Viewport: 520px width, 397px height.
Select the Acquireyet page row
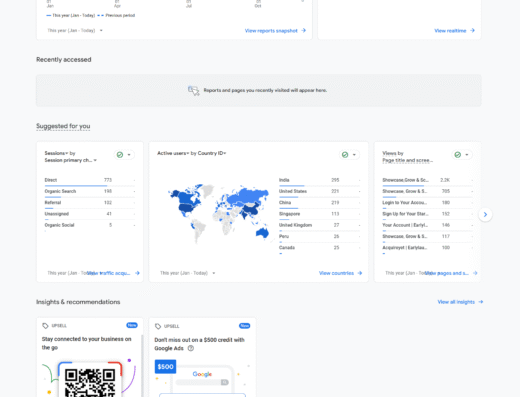[428, 248]
